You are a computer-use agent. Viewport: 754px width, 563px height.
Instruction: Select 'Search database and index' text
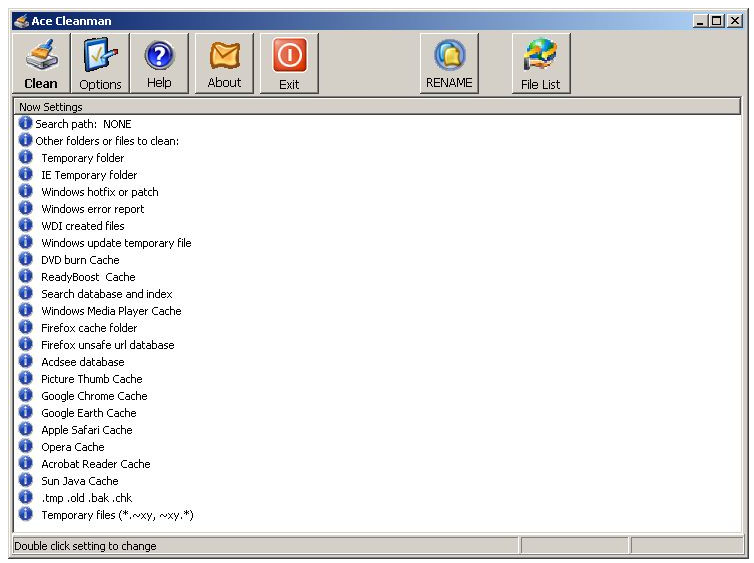coord(107,294)
